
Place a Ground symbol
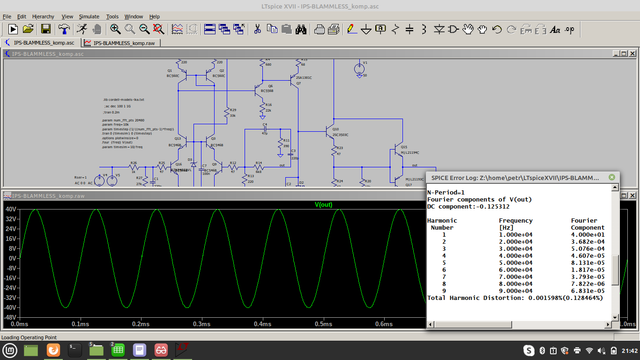pyautogui.click(x=366, y=29)
